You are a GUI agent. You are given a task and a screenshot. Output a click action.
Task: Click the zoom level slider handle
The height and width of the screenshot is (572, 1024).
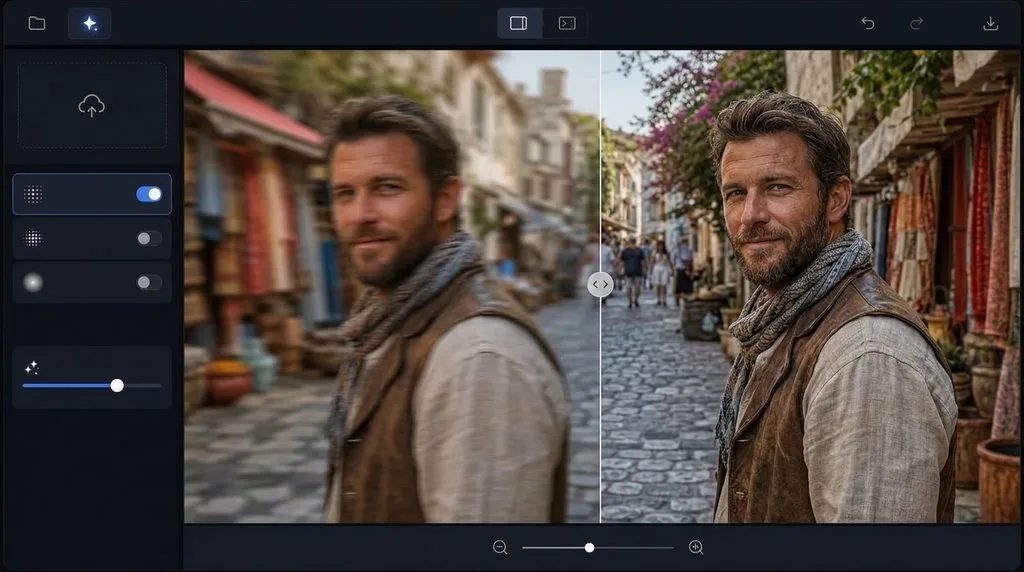[589, 548]
